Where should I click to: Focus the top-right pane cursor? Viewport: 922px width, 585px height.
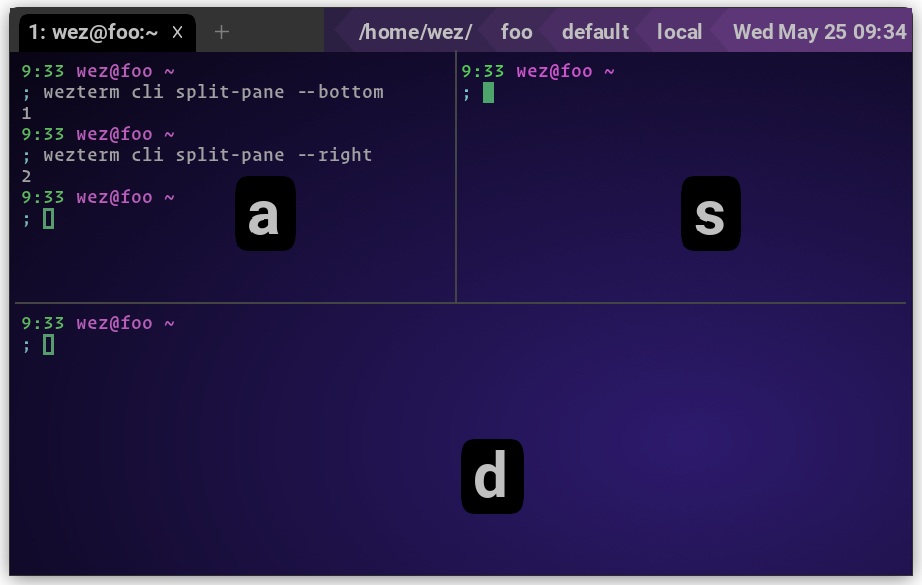[489, 92]
